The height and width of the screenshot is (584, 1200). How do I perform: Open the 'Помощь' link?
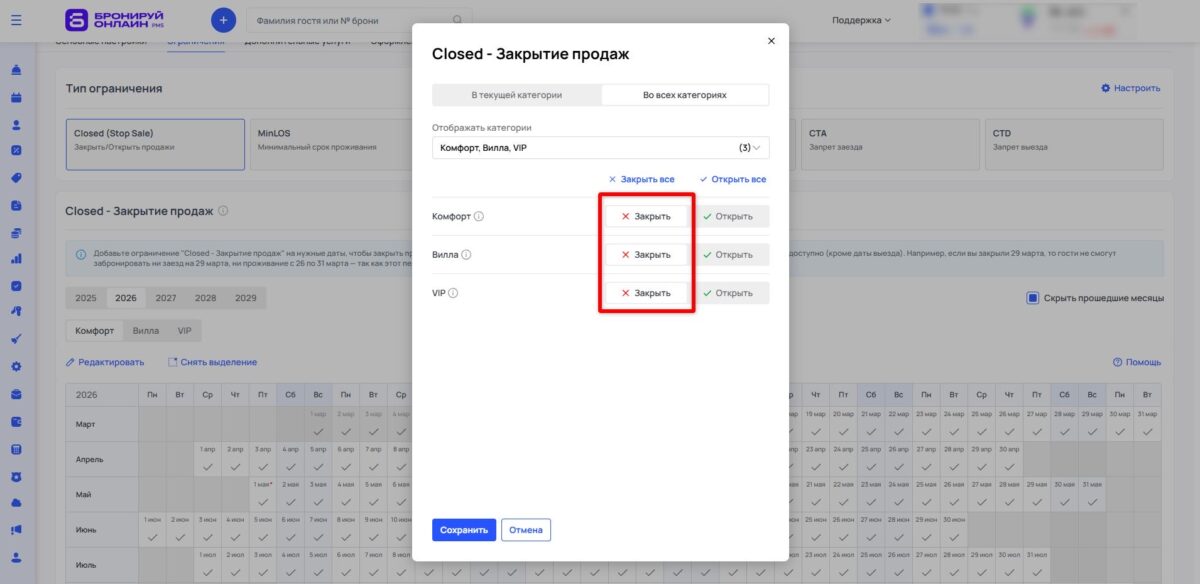tap(1139, 361)
